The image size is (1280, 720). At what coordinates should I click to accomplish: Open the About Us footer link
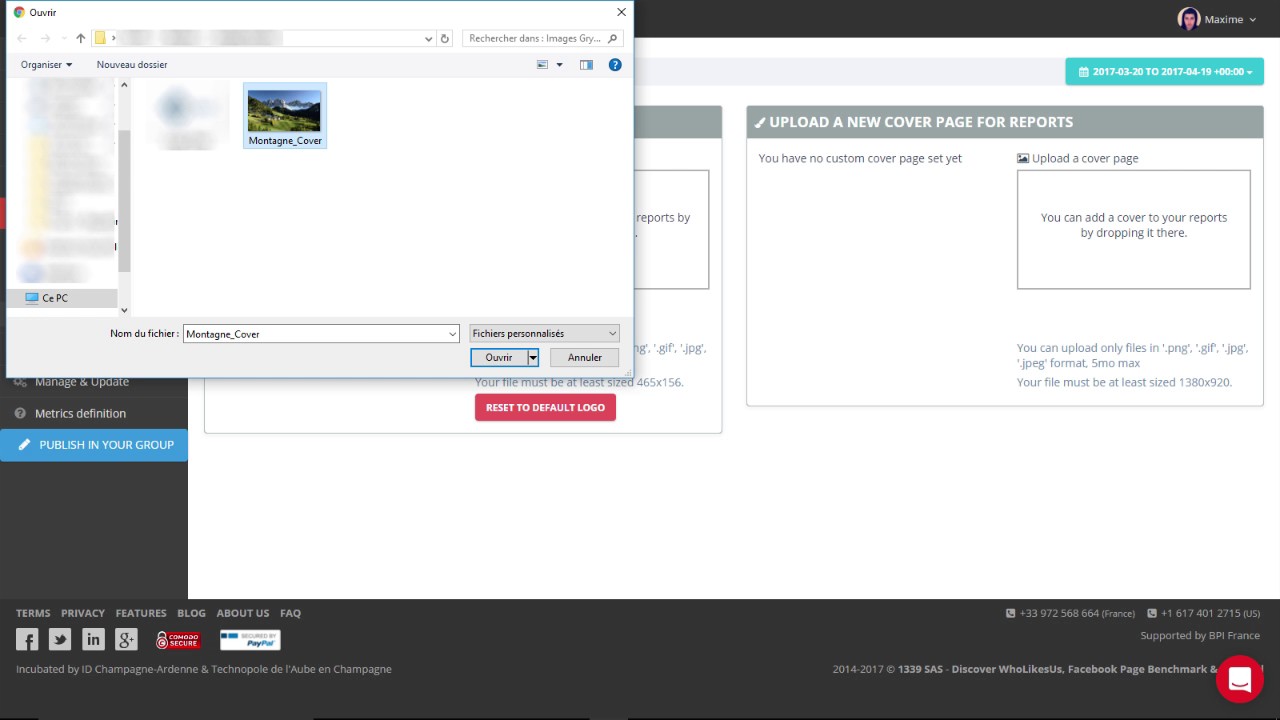[x=243, y=613]
